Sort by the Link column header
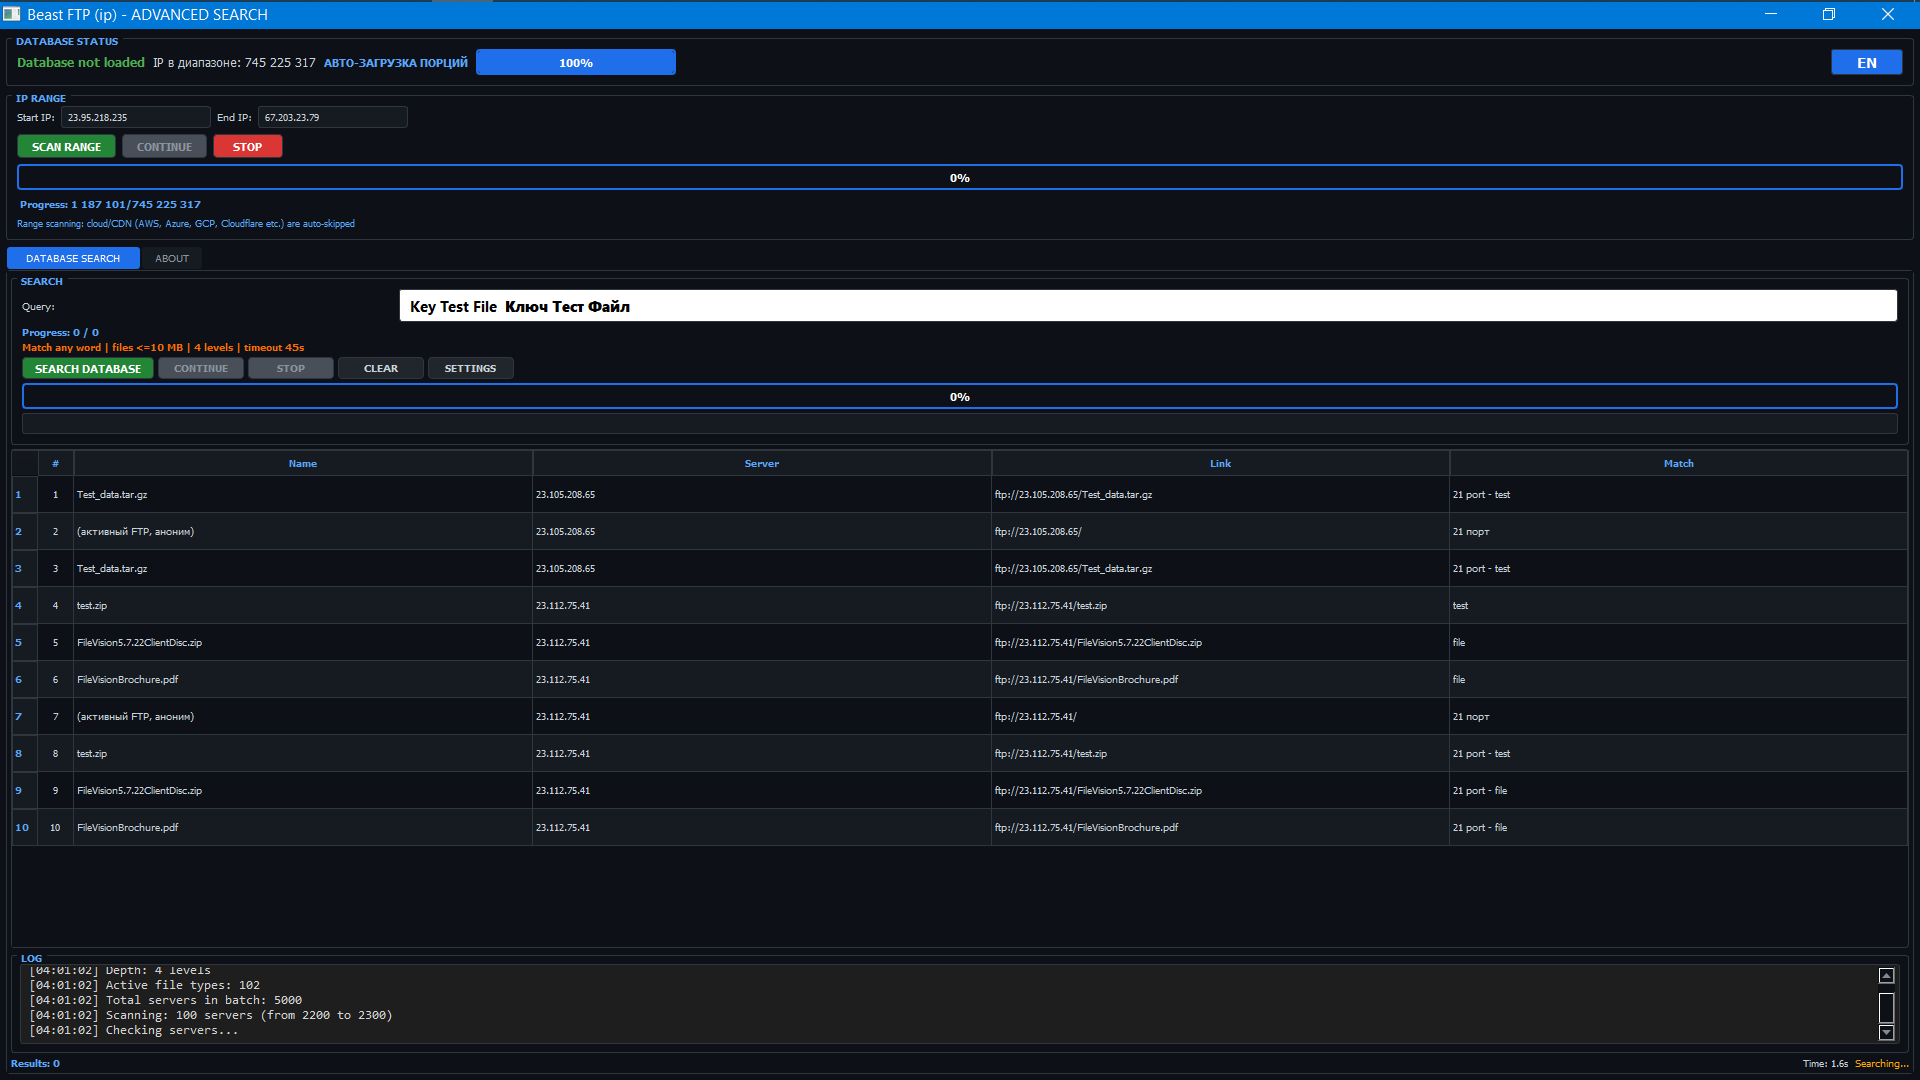The height and width of the screenshot is (1080, 1920). [x=1220, y=463]
